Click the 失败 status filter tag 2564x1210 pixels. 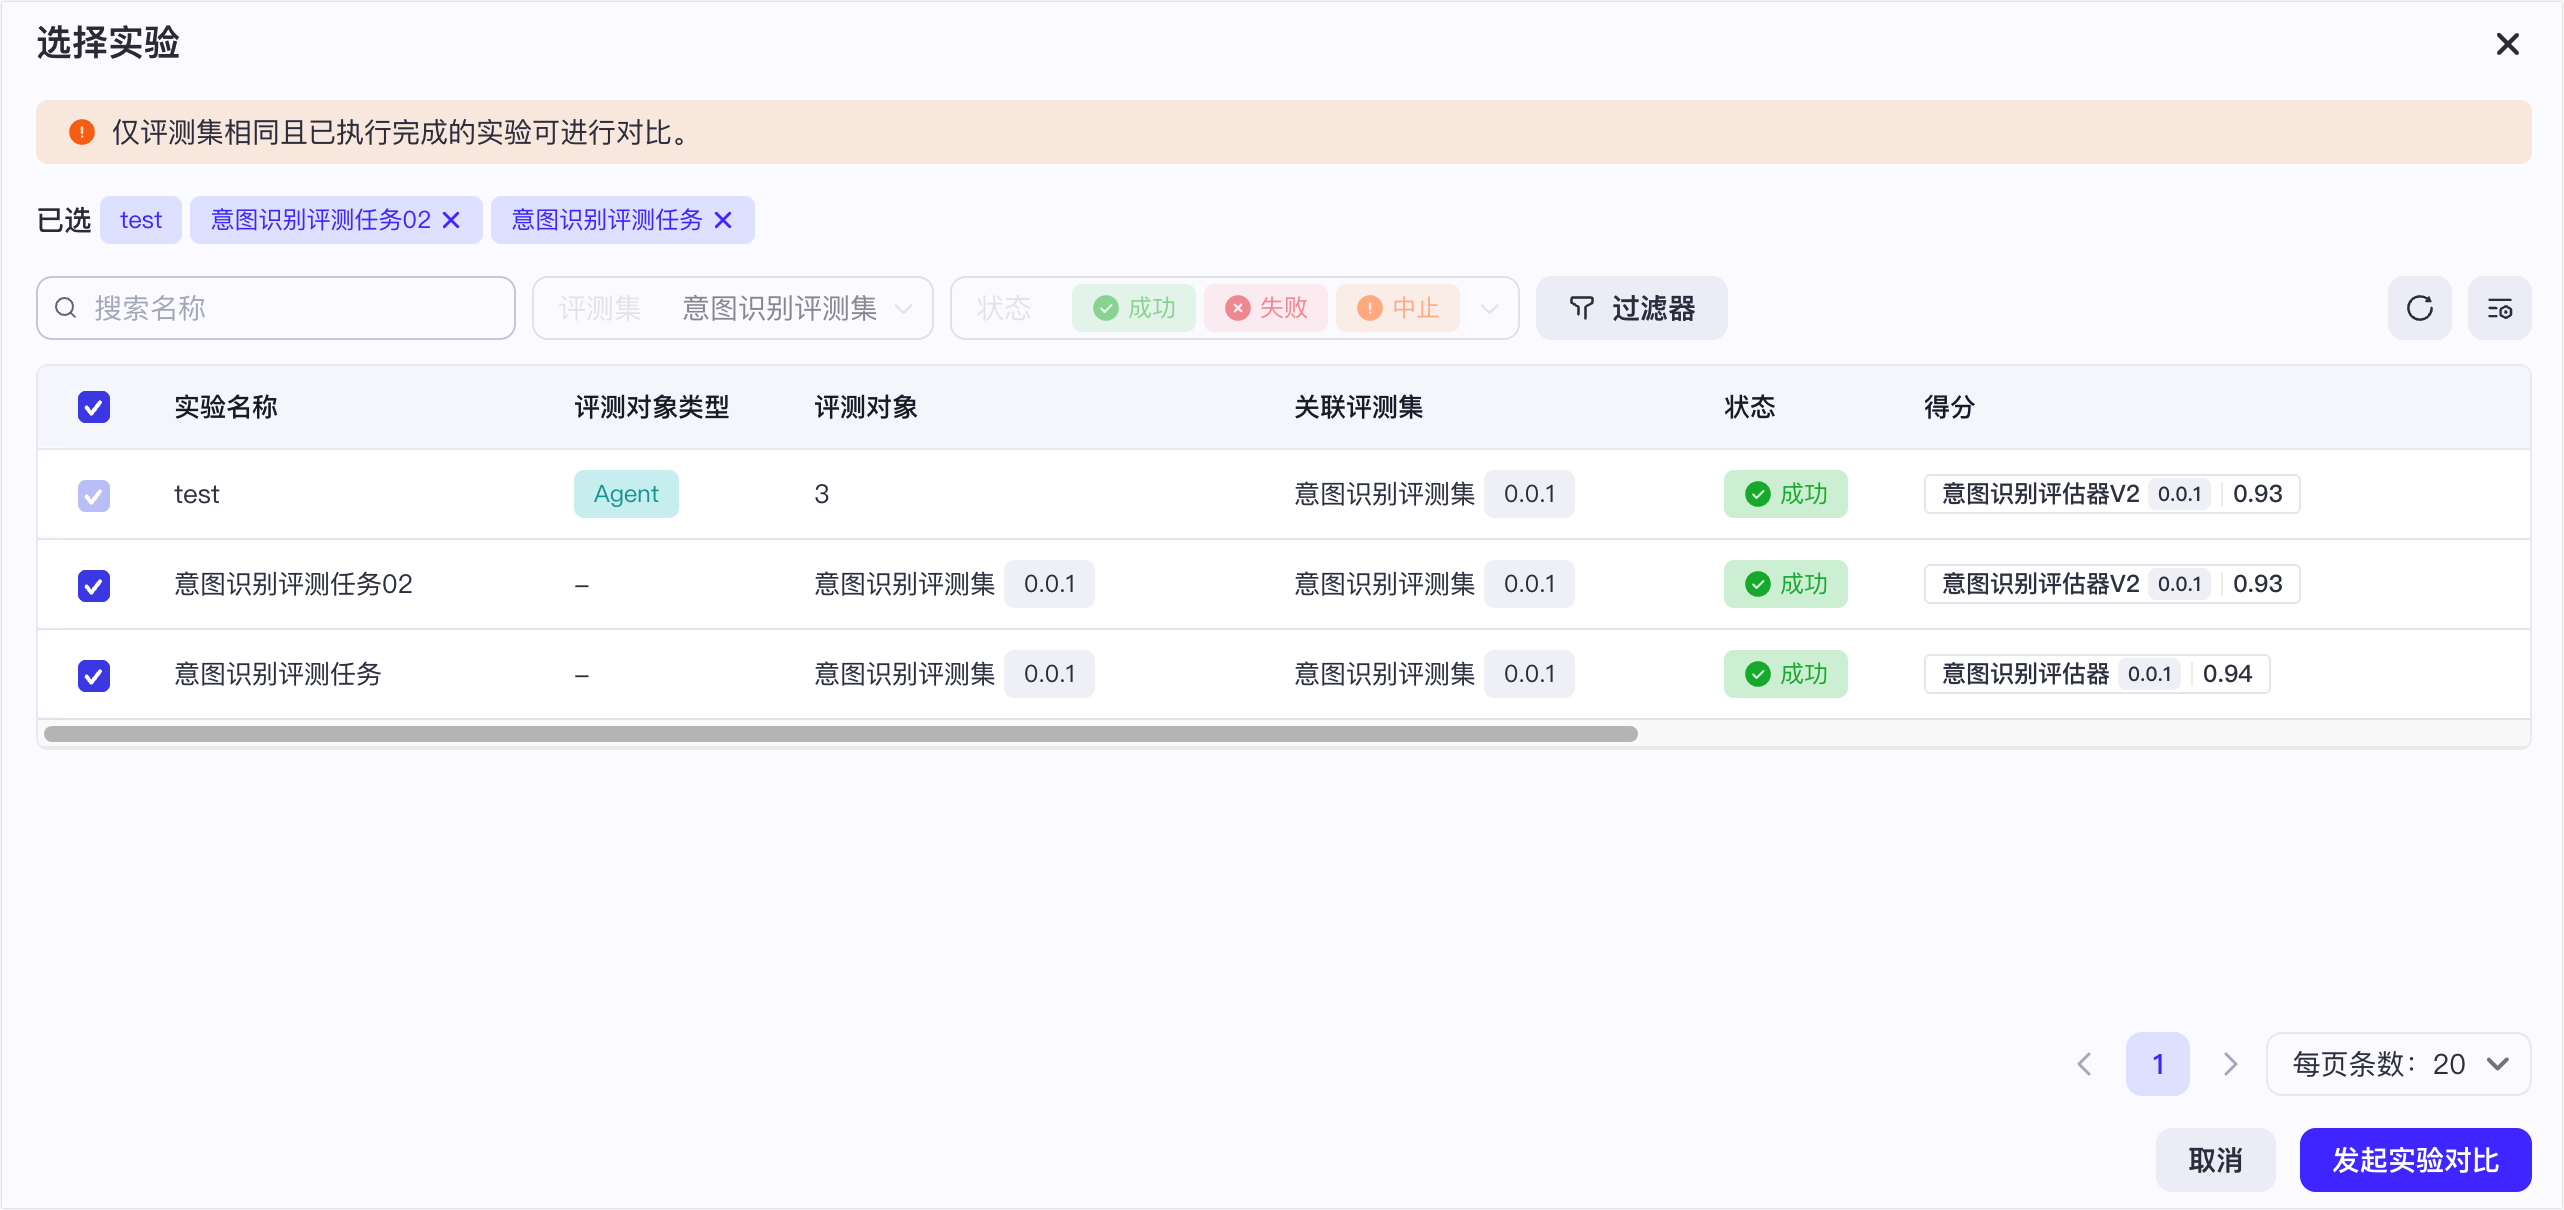[x=1266, y=308]
